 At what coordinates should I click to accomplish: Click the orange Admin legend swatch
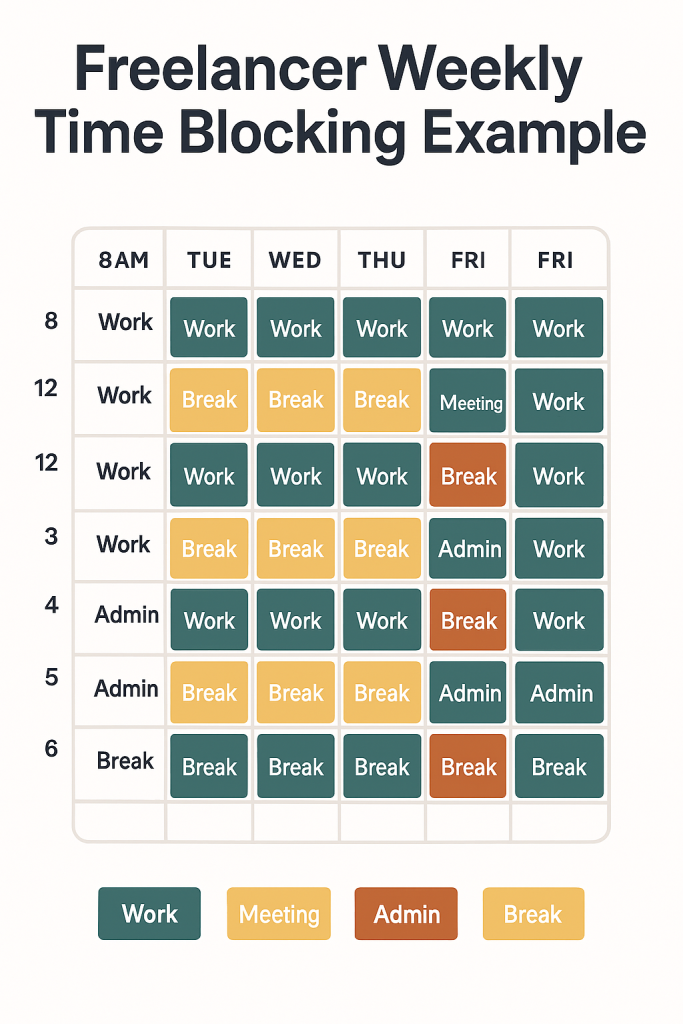pyautogui.click(x=406, y=914)
